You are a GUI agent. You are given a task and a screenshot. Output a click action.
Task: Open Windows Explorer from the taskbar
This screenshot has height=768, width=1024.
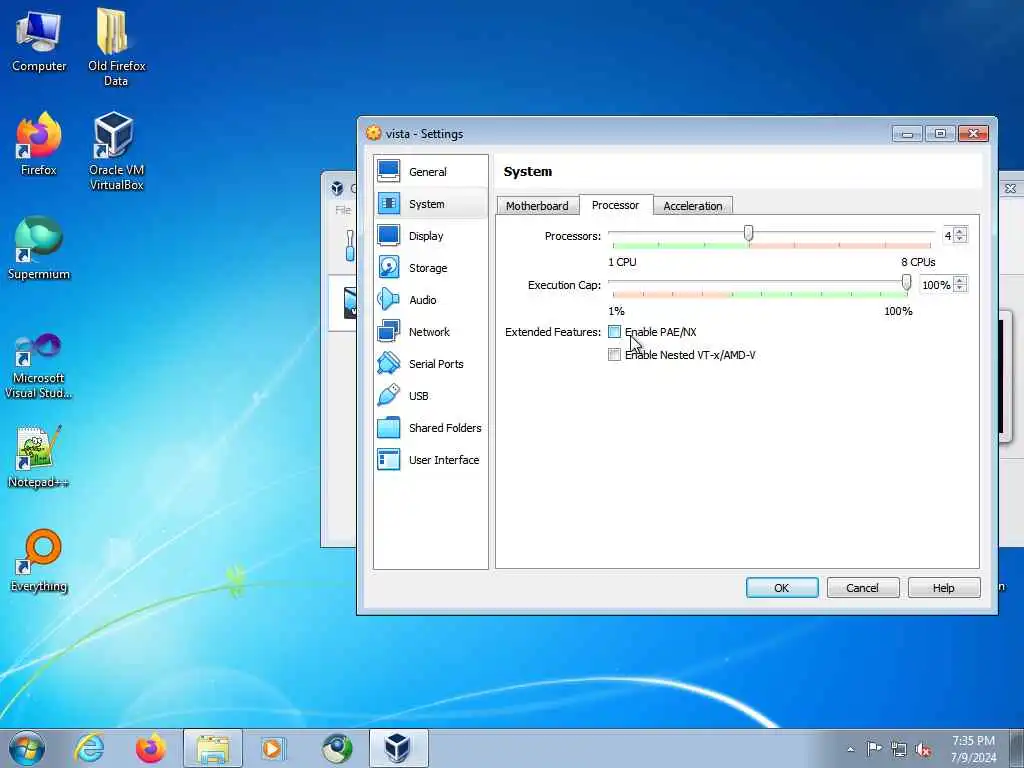click(213, 748)
